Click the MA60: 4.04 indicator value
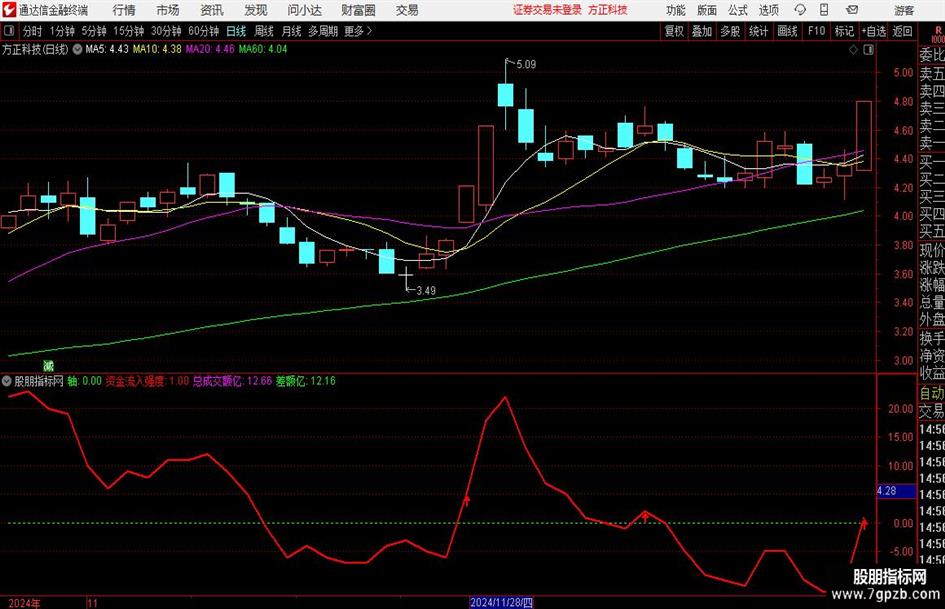This screenshot has width=945, height=609. point(263,49)
